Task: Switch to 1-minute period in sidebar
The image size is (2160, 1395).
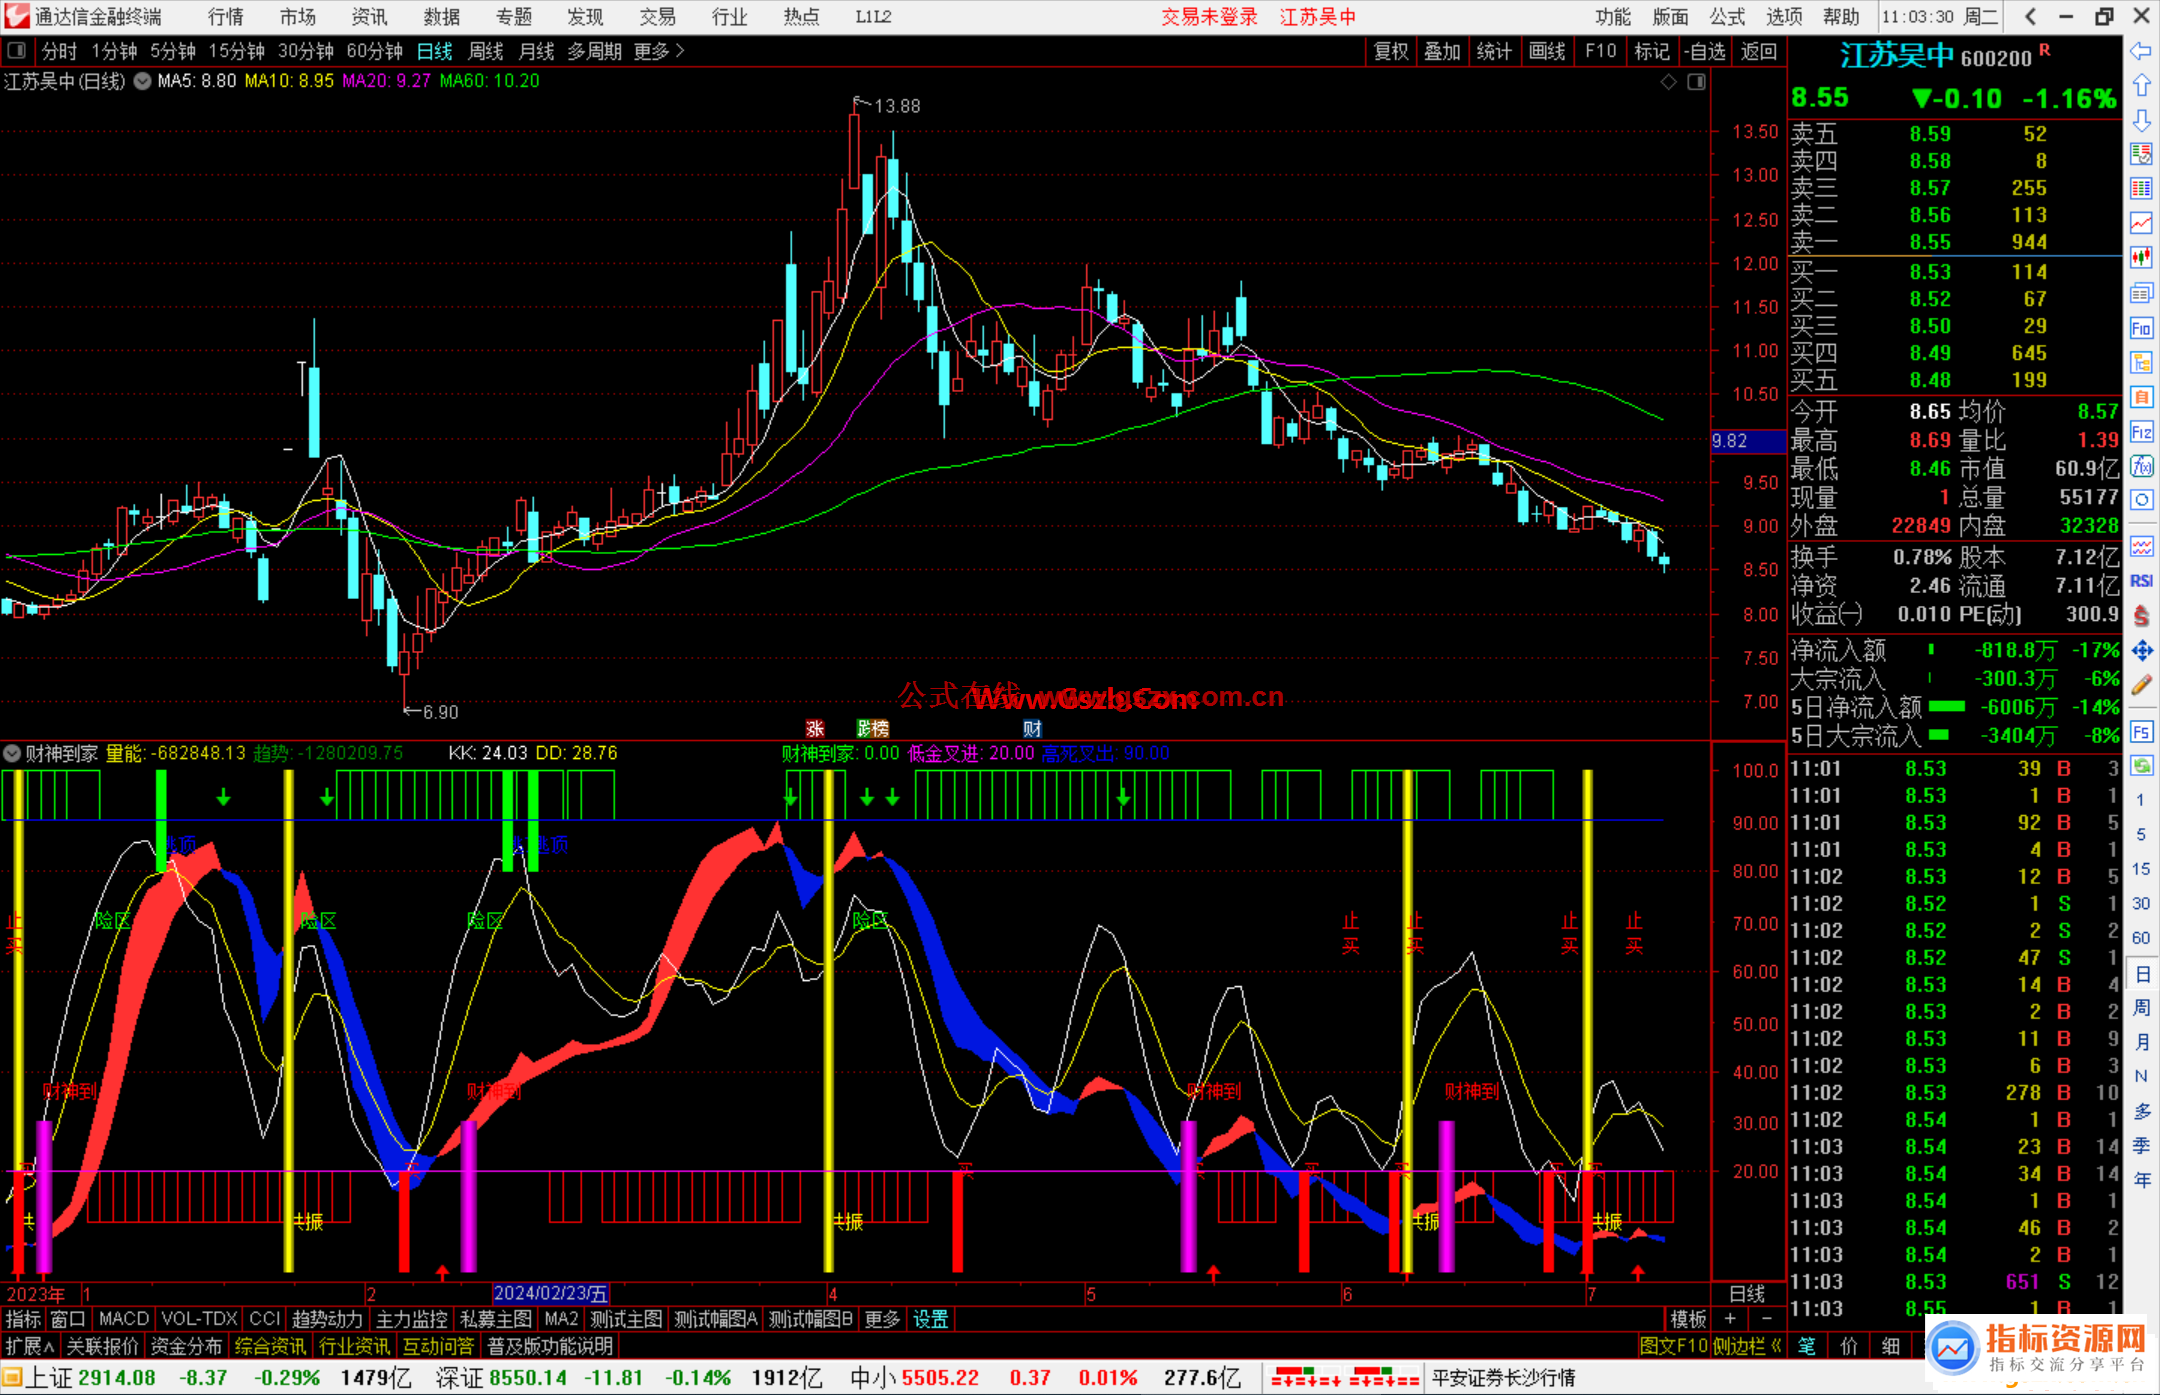Action: pos(2140,800)
